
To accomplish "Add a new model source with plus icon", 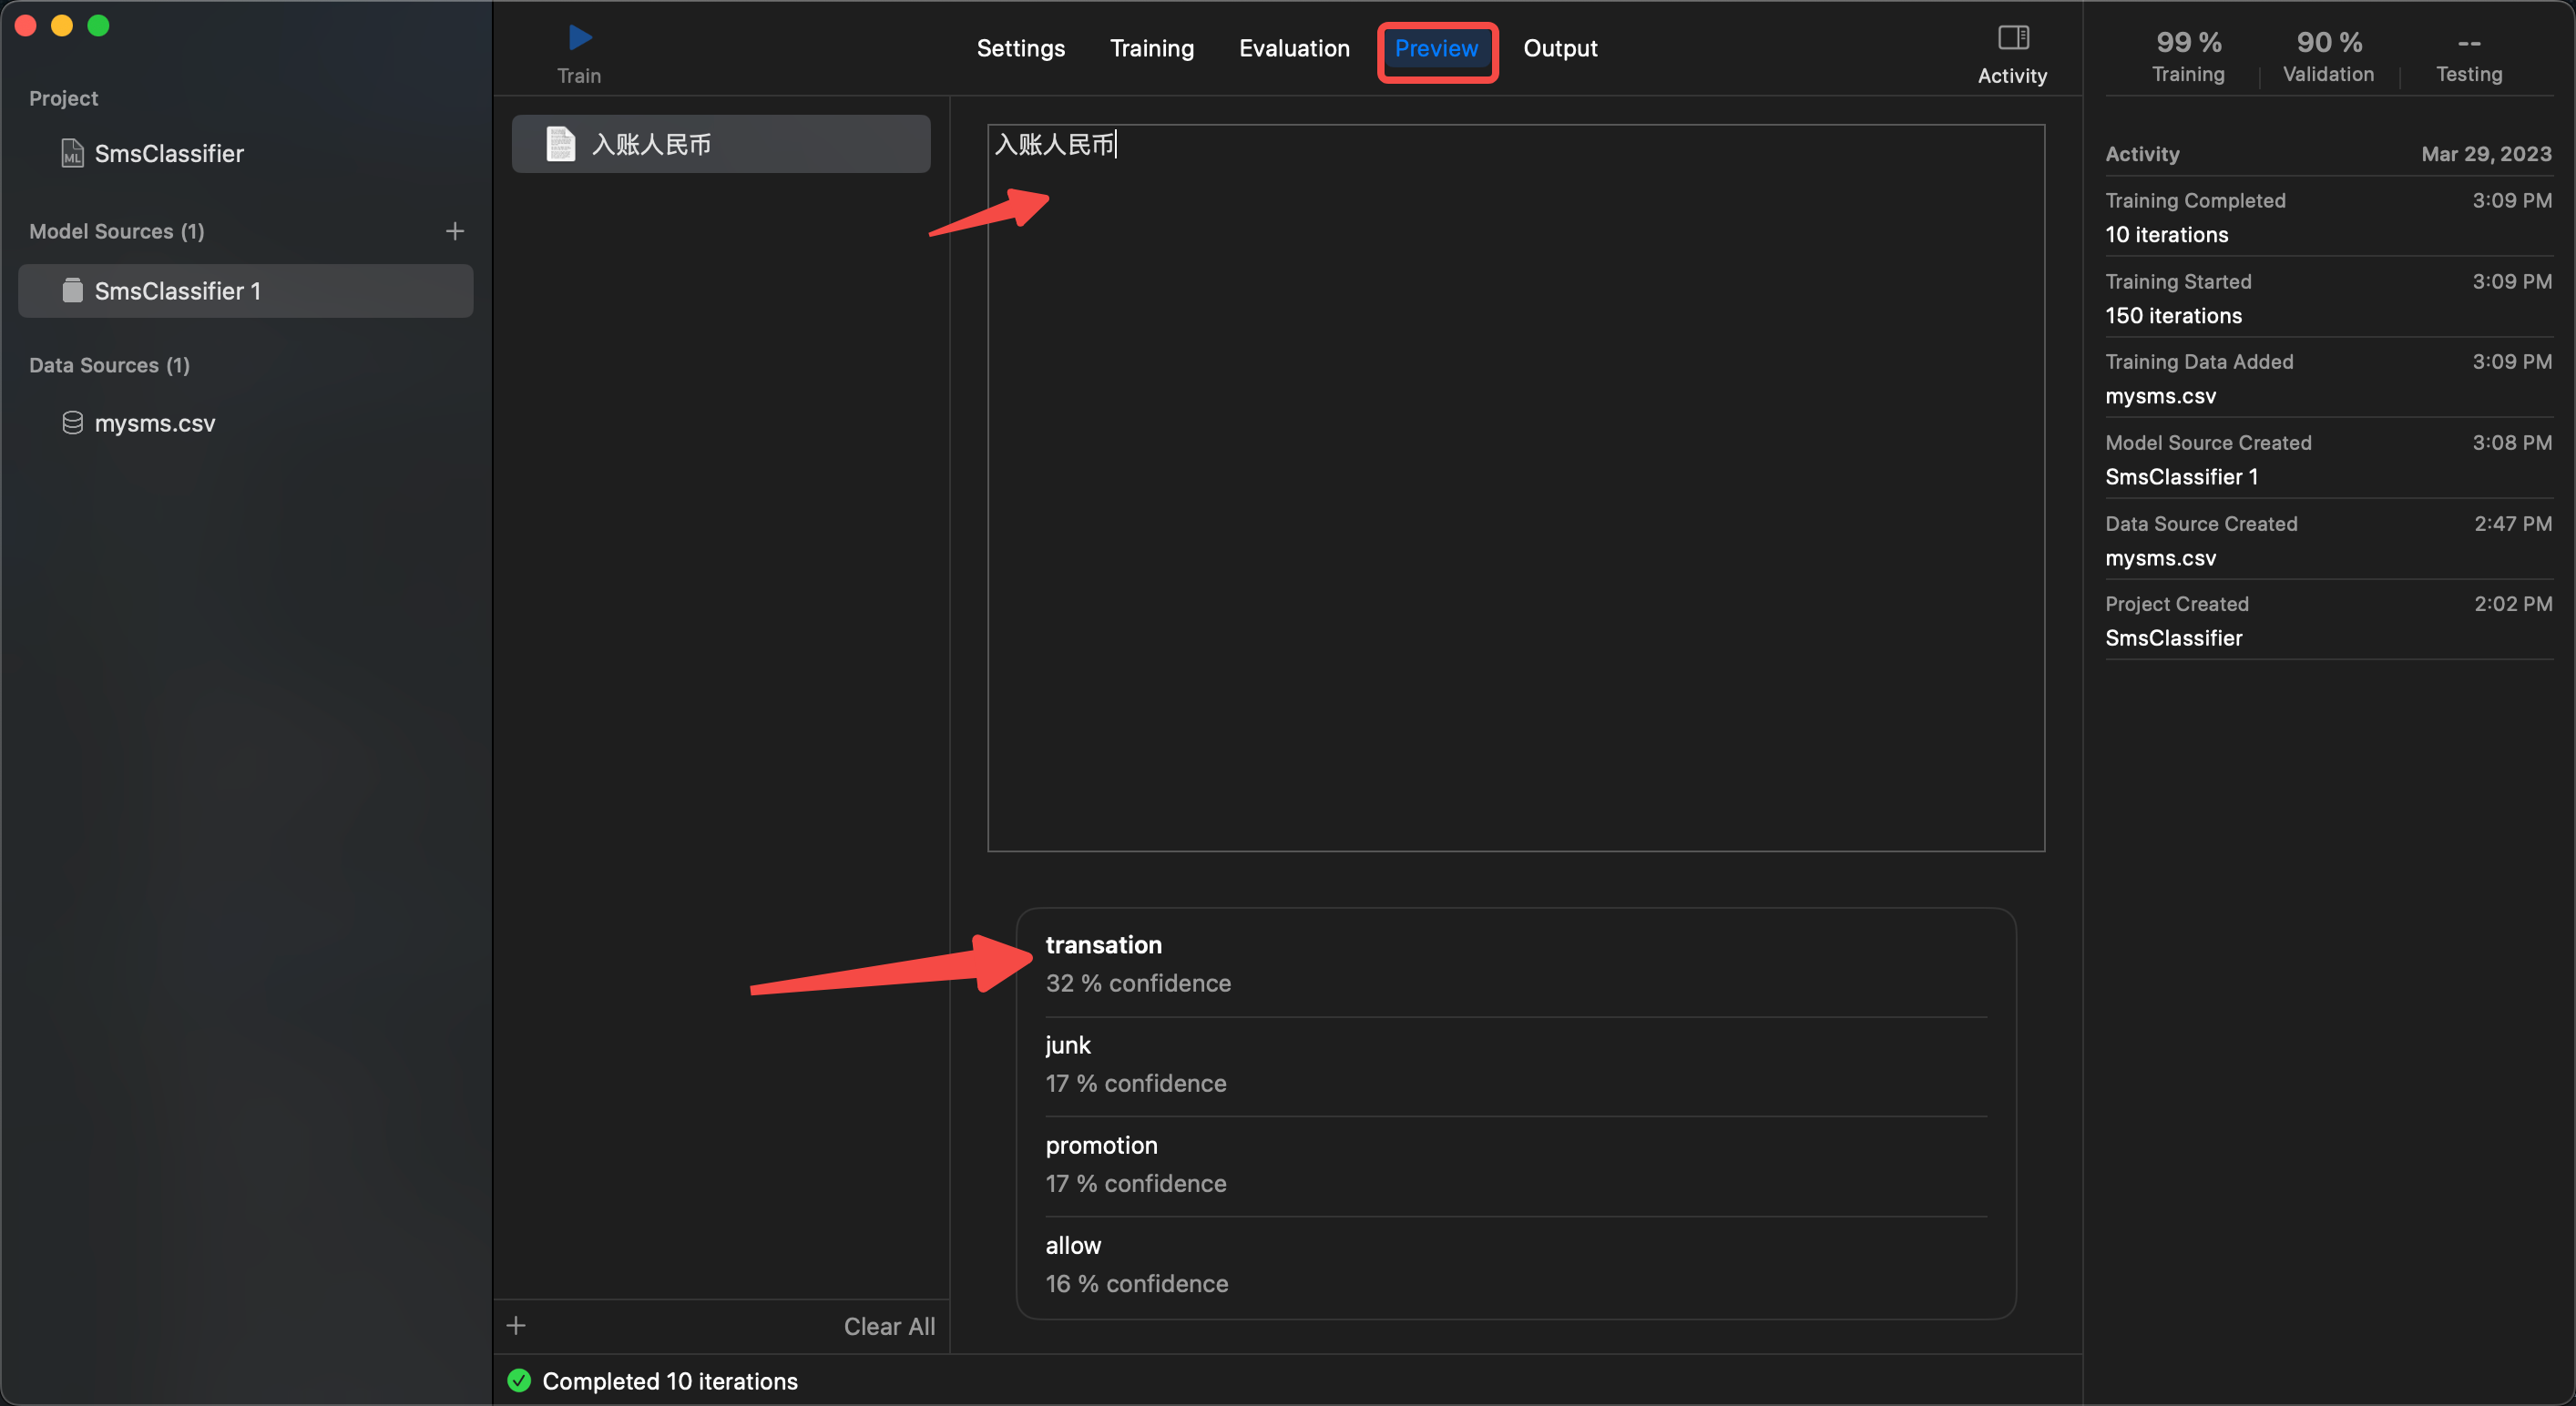I will coord(455,231).
